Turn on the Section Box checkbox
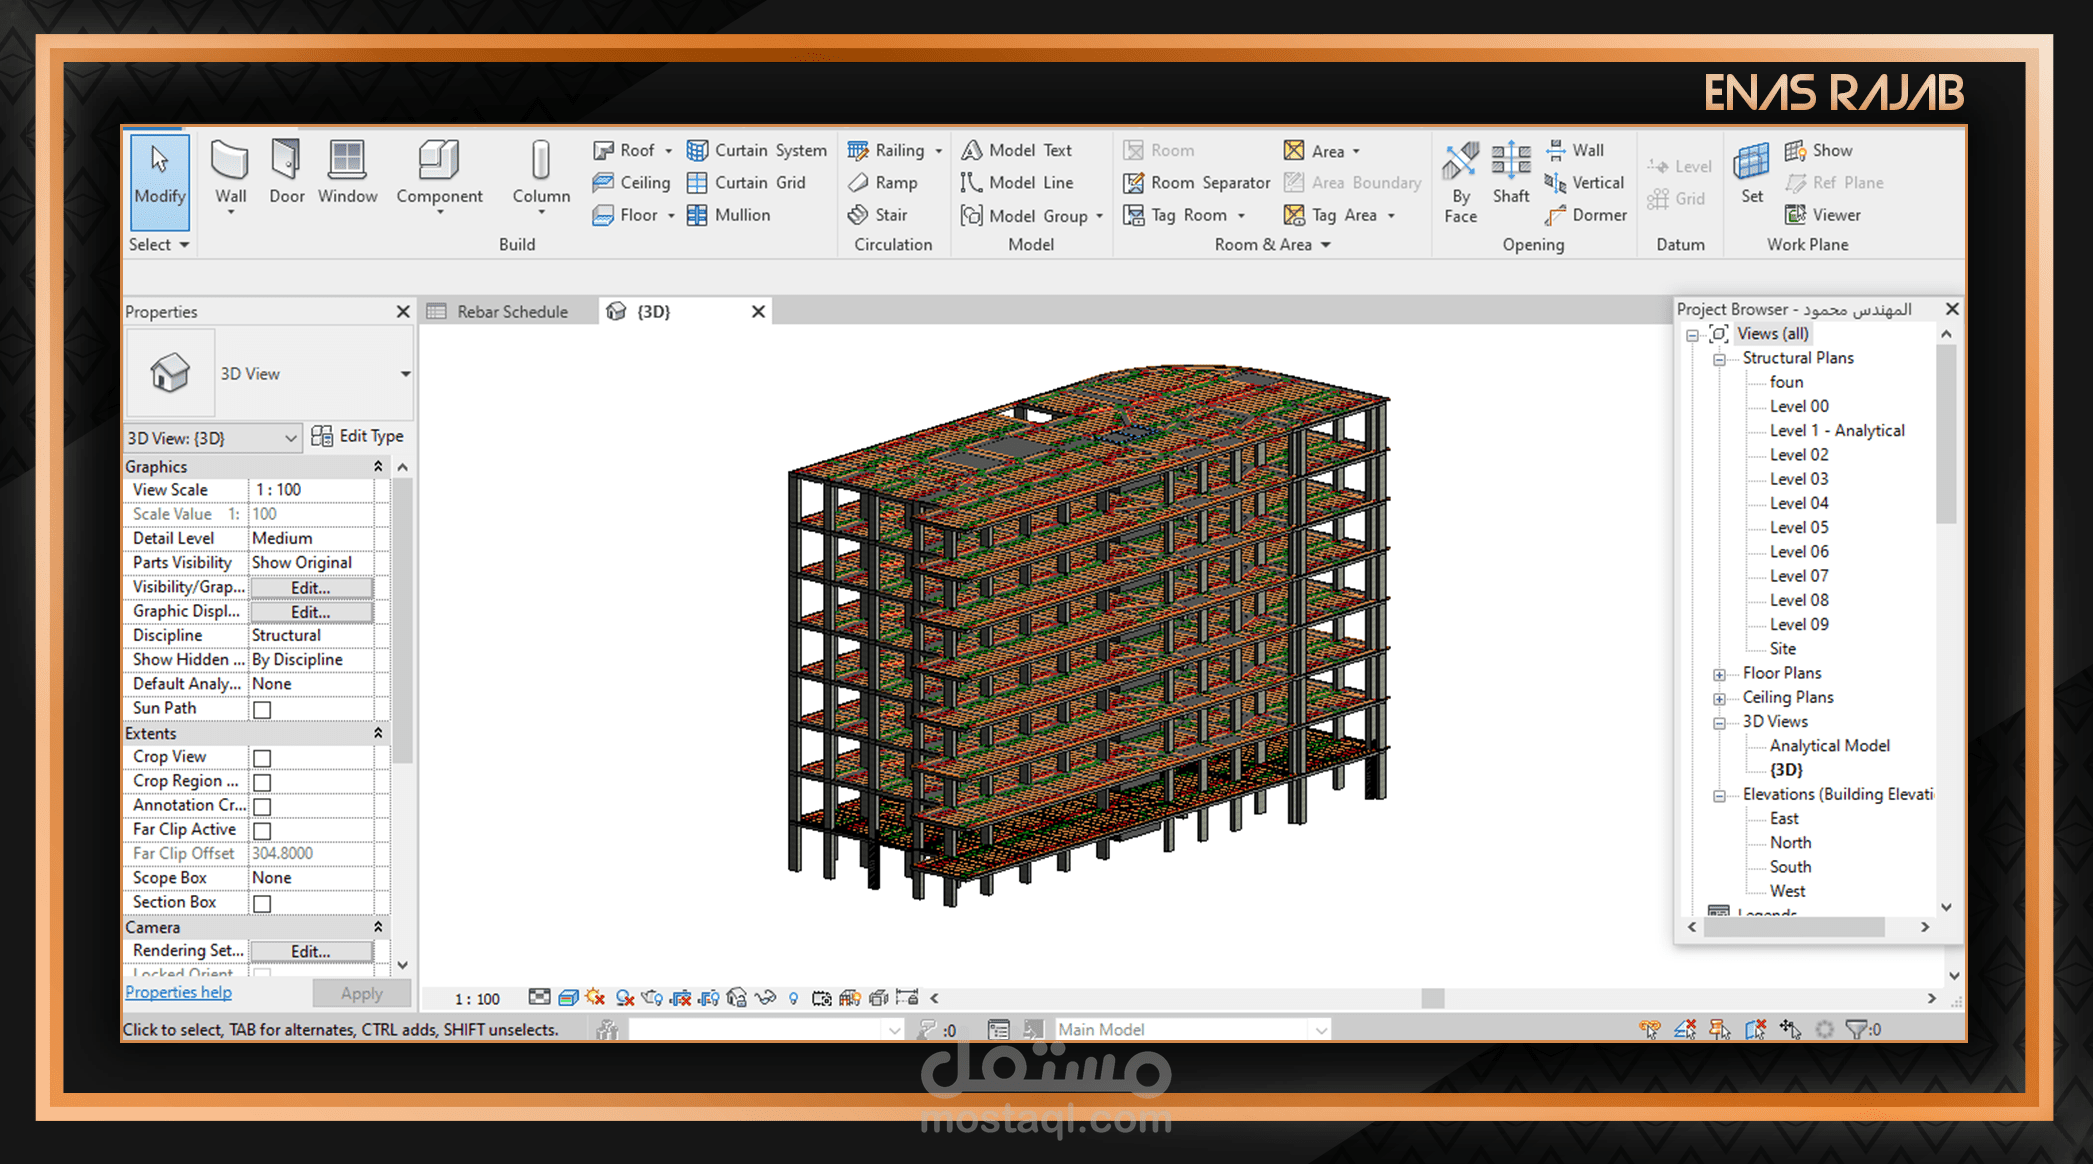 262,903
